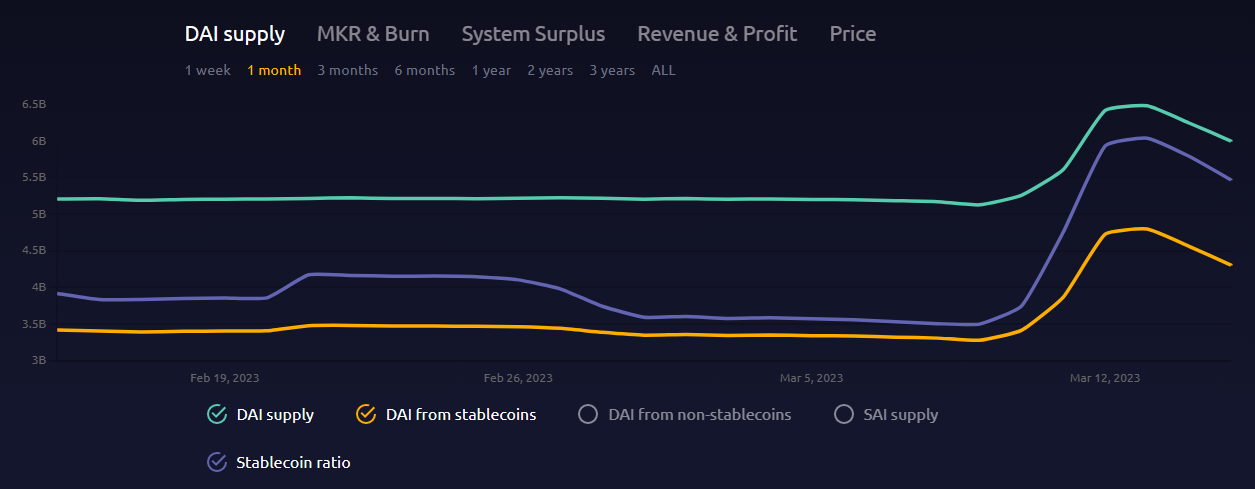Screen dimensions: 1255x489
Task: Open the MKR & Burn tab
Action: 373,34
